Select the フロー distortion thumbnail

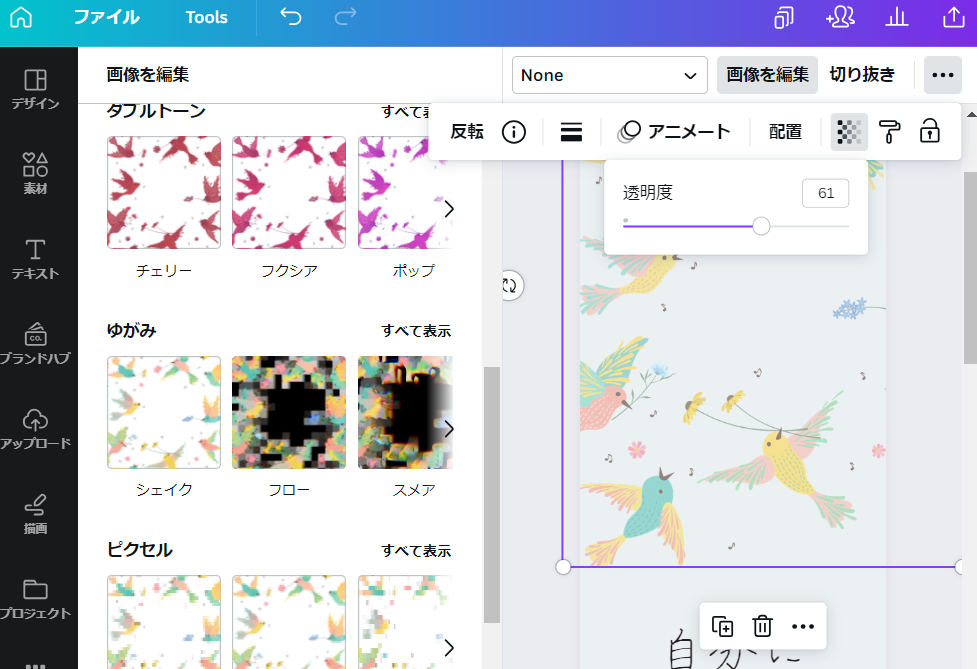tap(289, 412)
